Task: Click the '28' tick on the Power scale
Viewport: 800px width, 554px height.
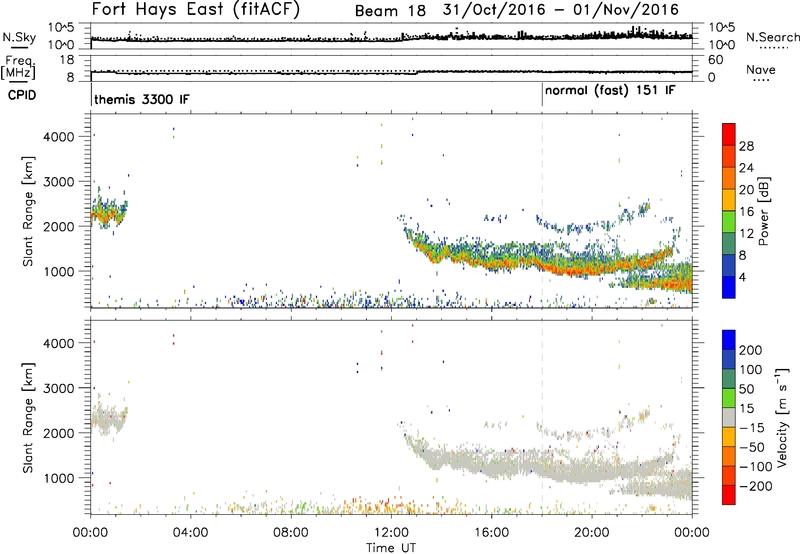Action: point(746,146)
